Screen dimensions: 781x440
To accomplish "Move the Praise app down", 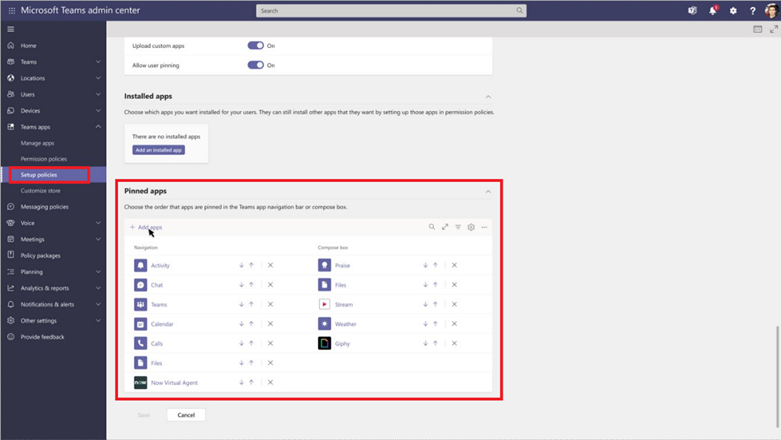I will tap(425, 266).
